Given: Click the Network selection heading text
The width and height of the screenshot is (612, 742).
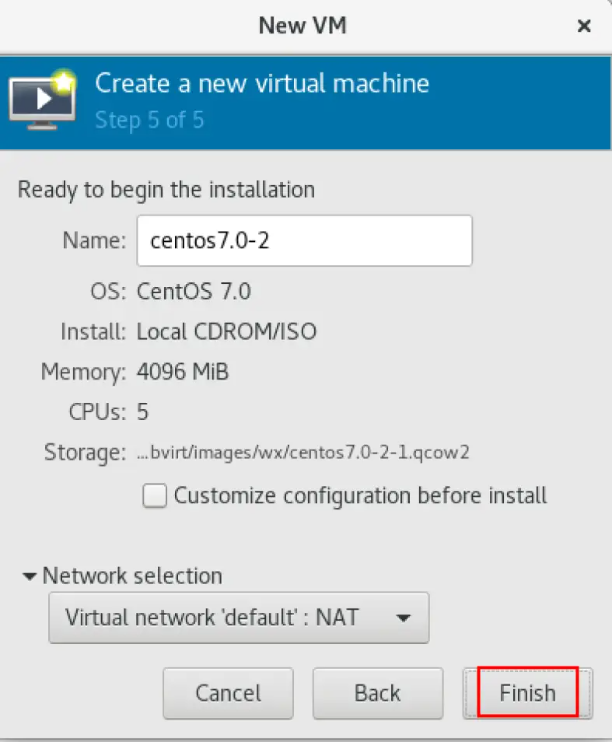Looking at the screenshot, I should click(133, 576).
